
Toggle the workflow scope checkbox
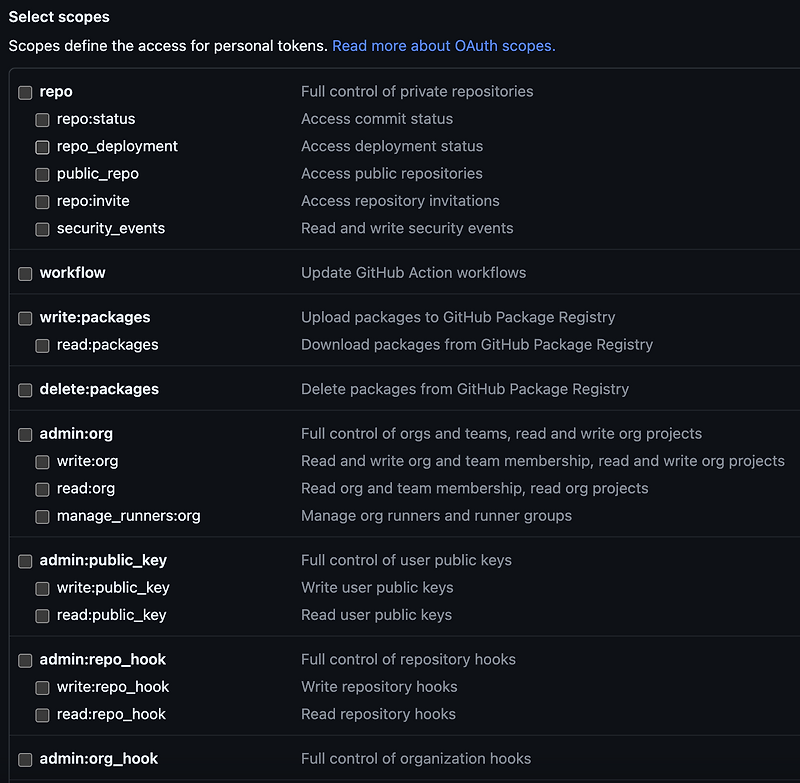tap(25, 274)
